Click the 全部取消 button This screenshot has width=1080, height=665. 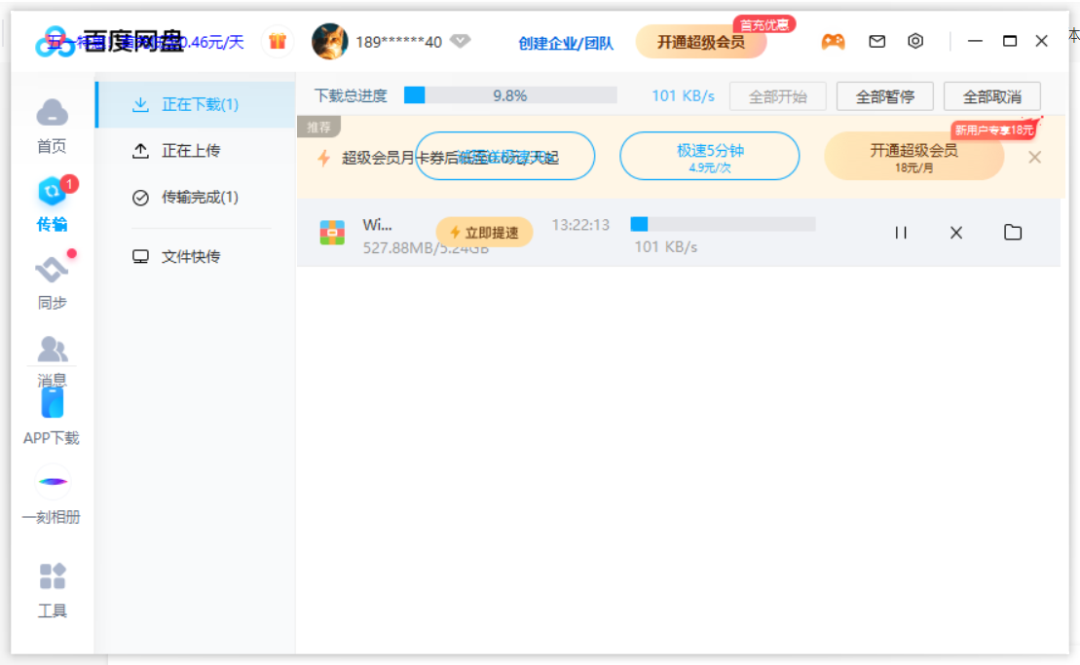pyautogui.click(x=992, y=97)
